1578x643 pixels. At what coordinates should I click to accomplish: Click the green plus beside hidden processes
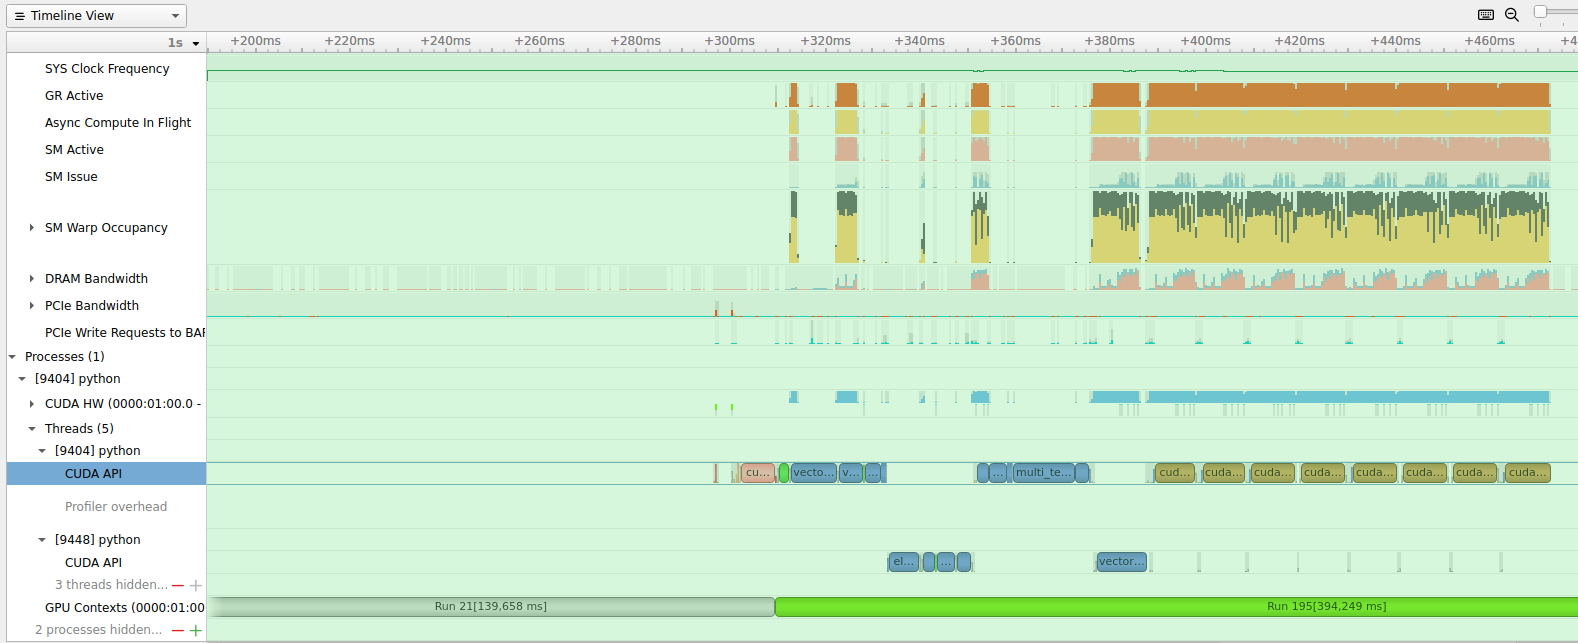click(196, 630)
